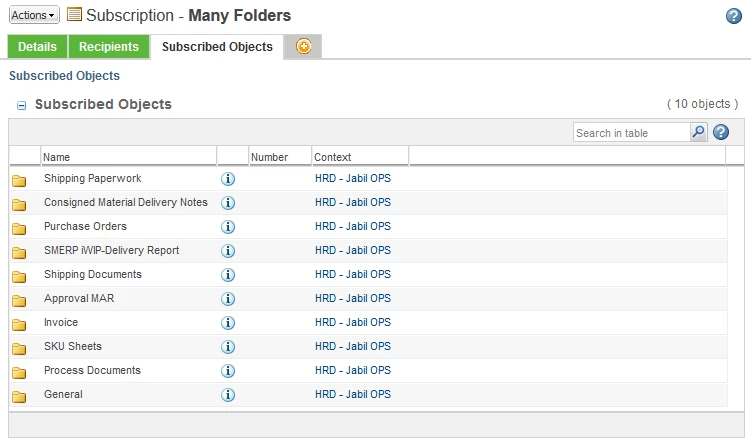The width and height of the screenshot is (751, 444).
Task: Switch to the Details tab
Action: tap(37, 46)
